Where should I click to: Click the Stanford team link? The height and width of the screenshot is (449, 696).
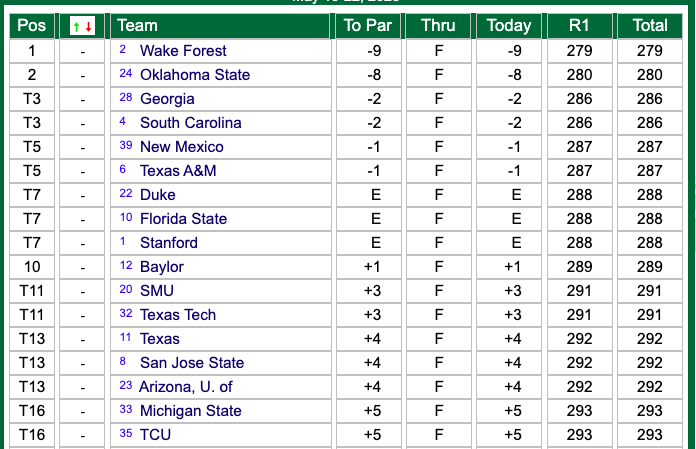pos(169,242)
